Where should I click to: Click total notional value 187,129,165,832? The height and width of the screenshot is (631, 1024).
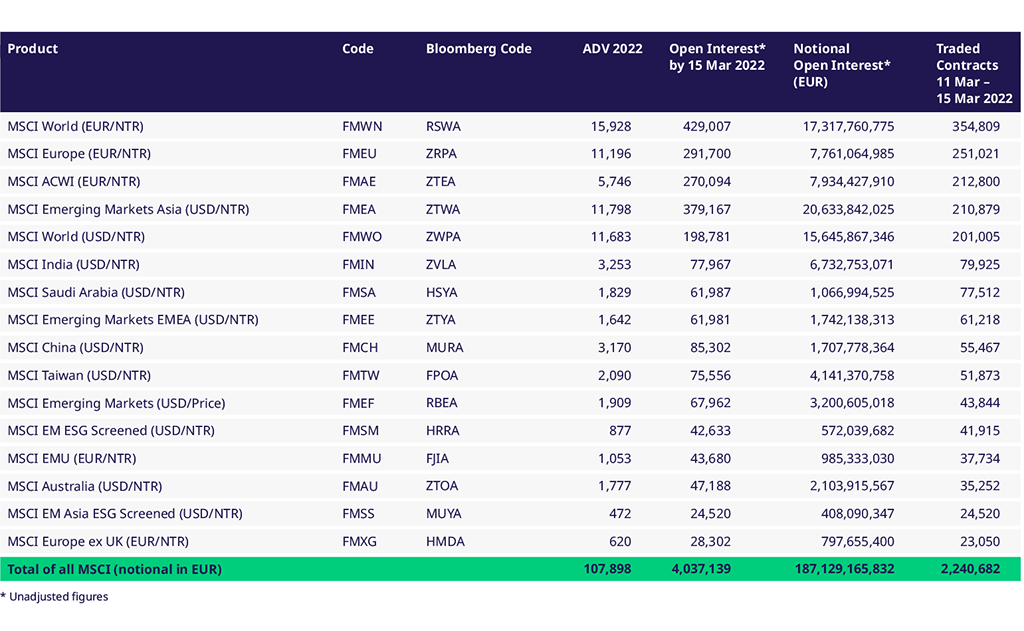coord(834,569)
